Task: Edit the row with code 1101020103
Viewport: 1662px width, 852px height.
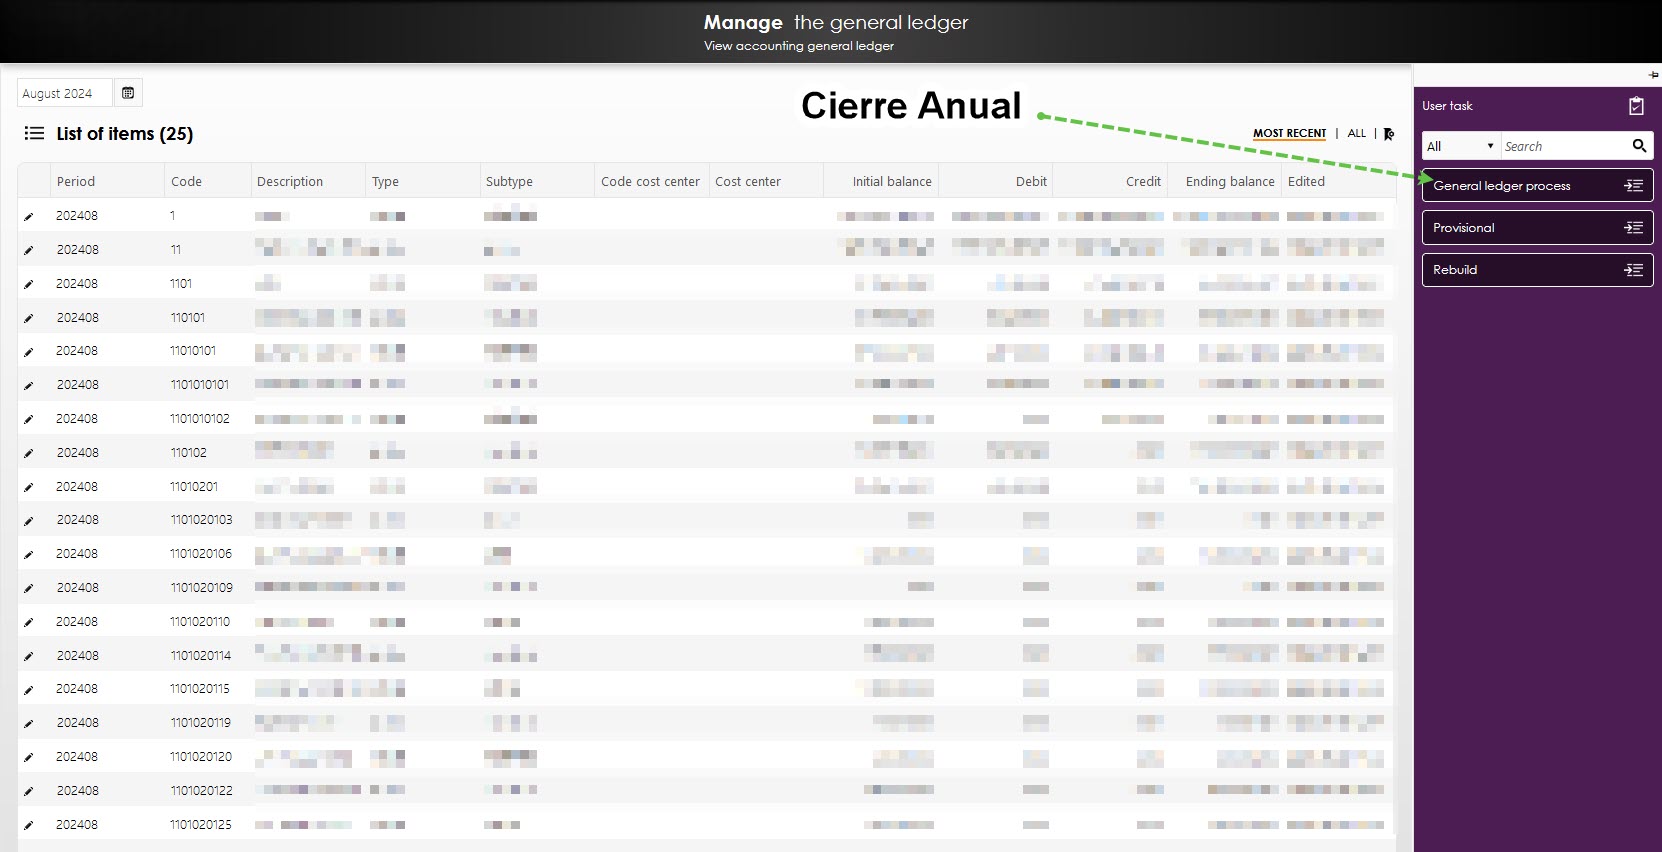Action: pos(29,520)
